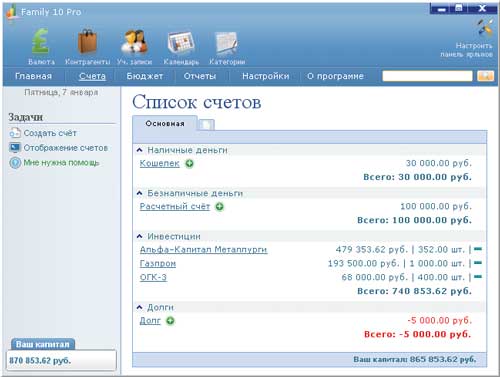Open the Долг account link
The height and width of the screenshot is (377, 500).
150,321
